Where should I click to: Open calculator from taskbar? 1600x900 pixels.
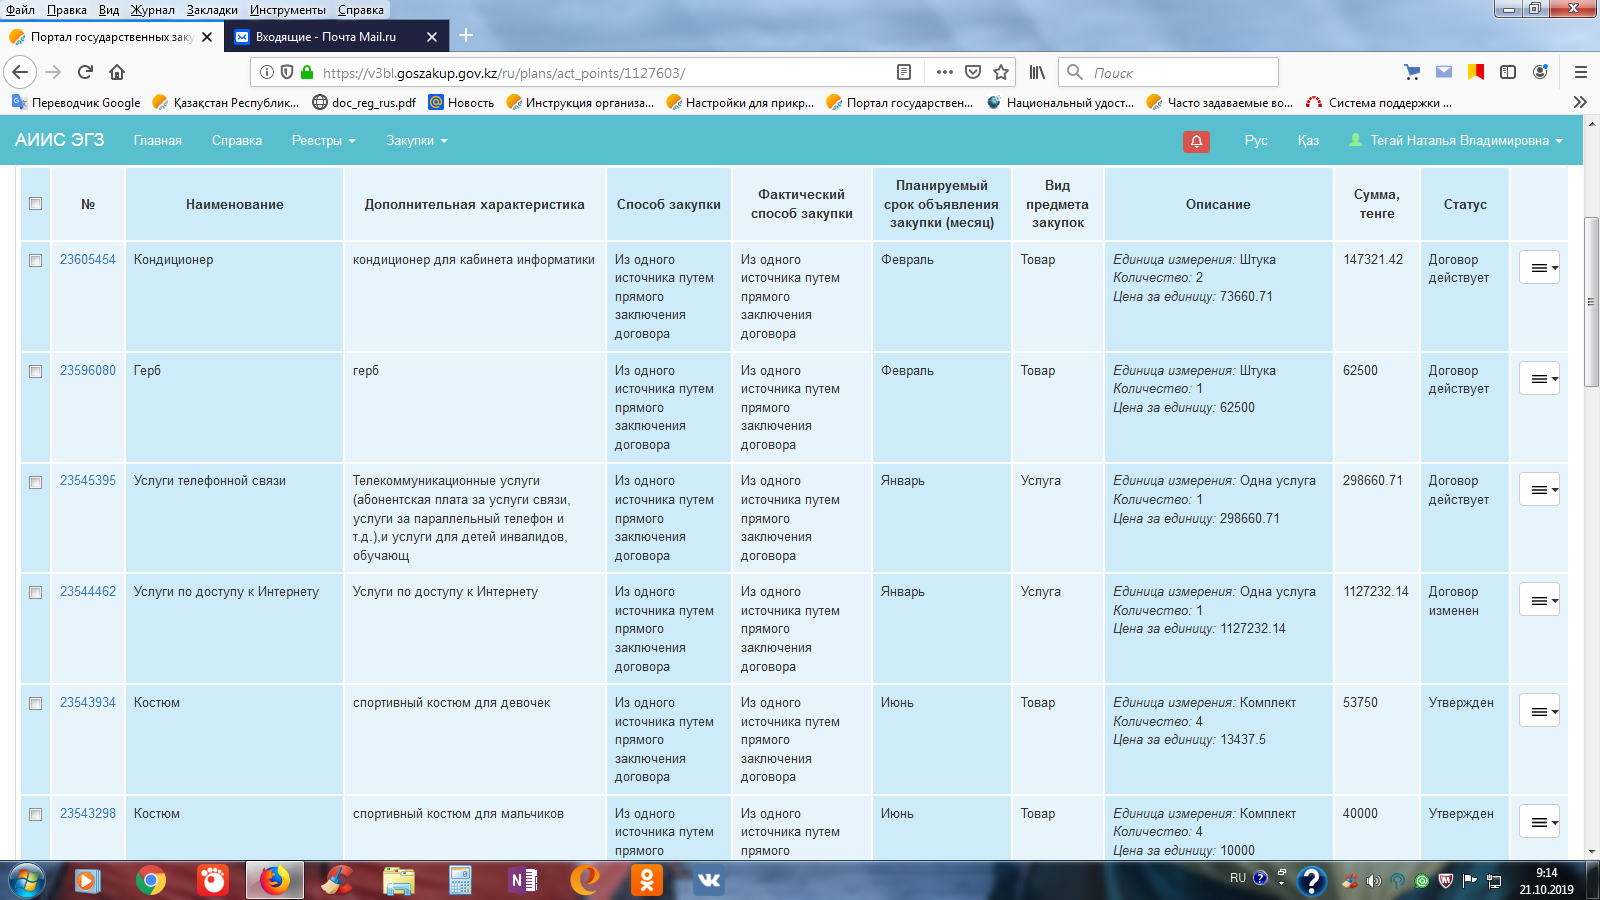coord(461,880)
